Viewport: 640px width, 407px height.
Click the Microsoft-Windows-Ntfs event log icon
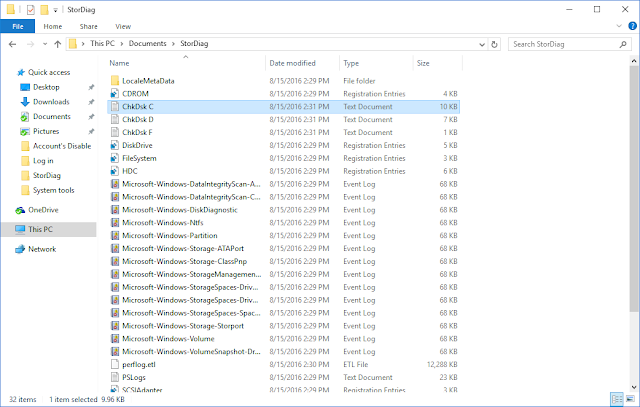click(x=115, y=222)
